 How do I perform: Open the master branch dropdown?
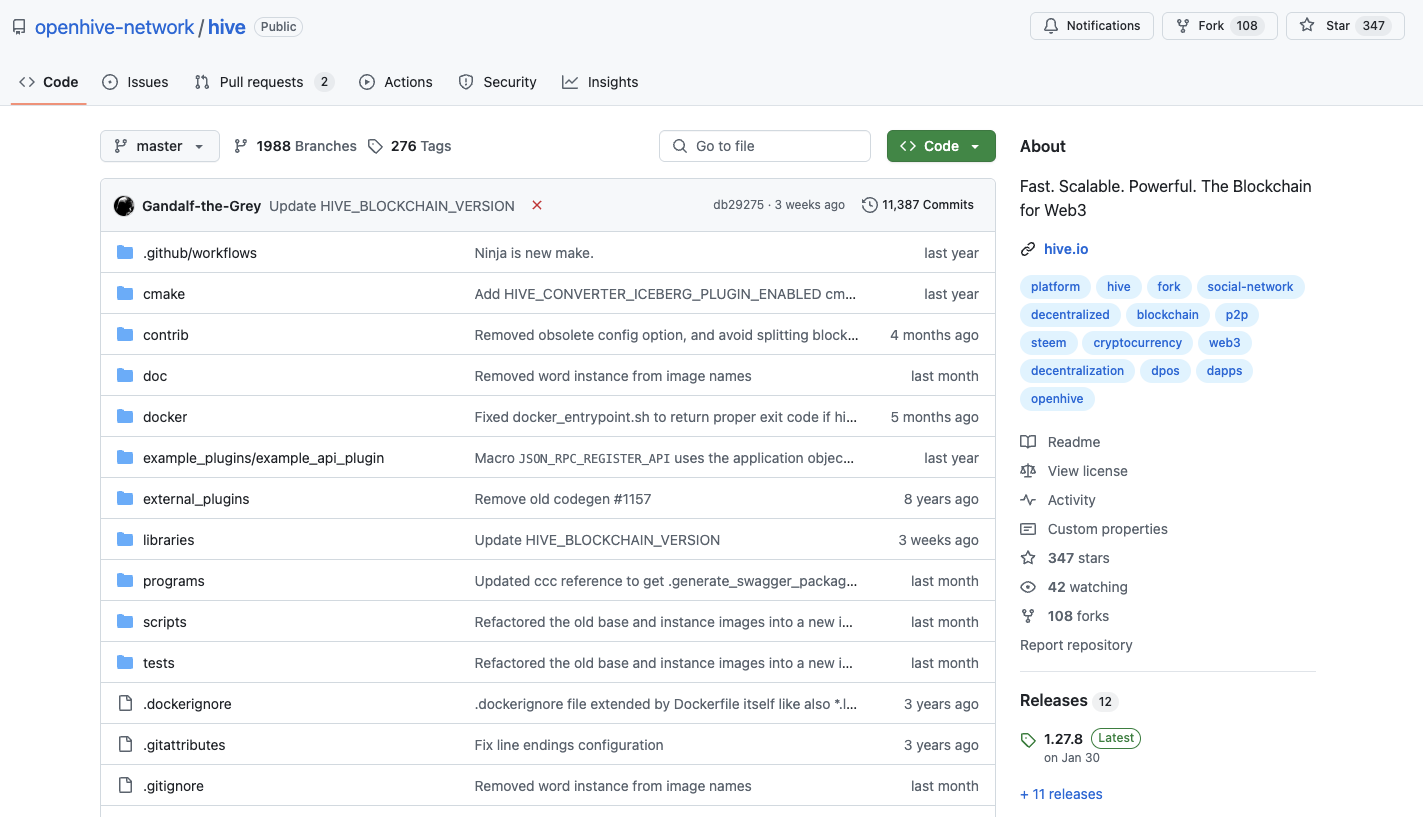point(159,146)
